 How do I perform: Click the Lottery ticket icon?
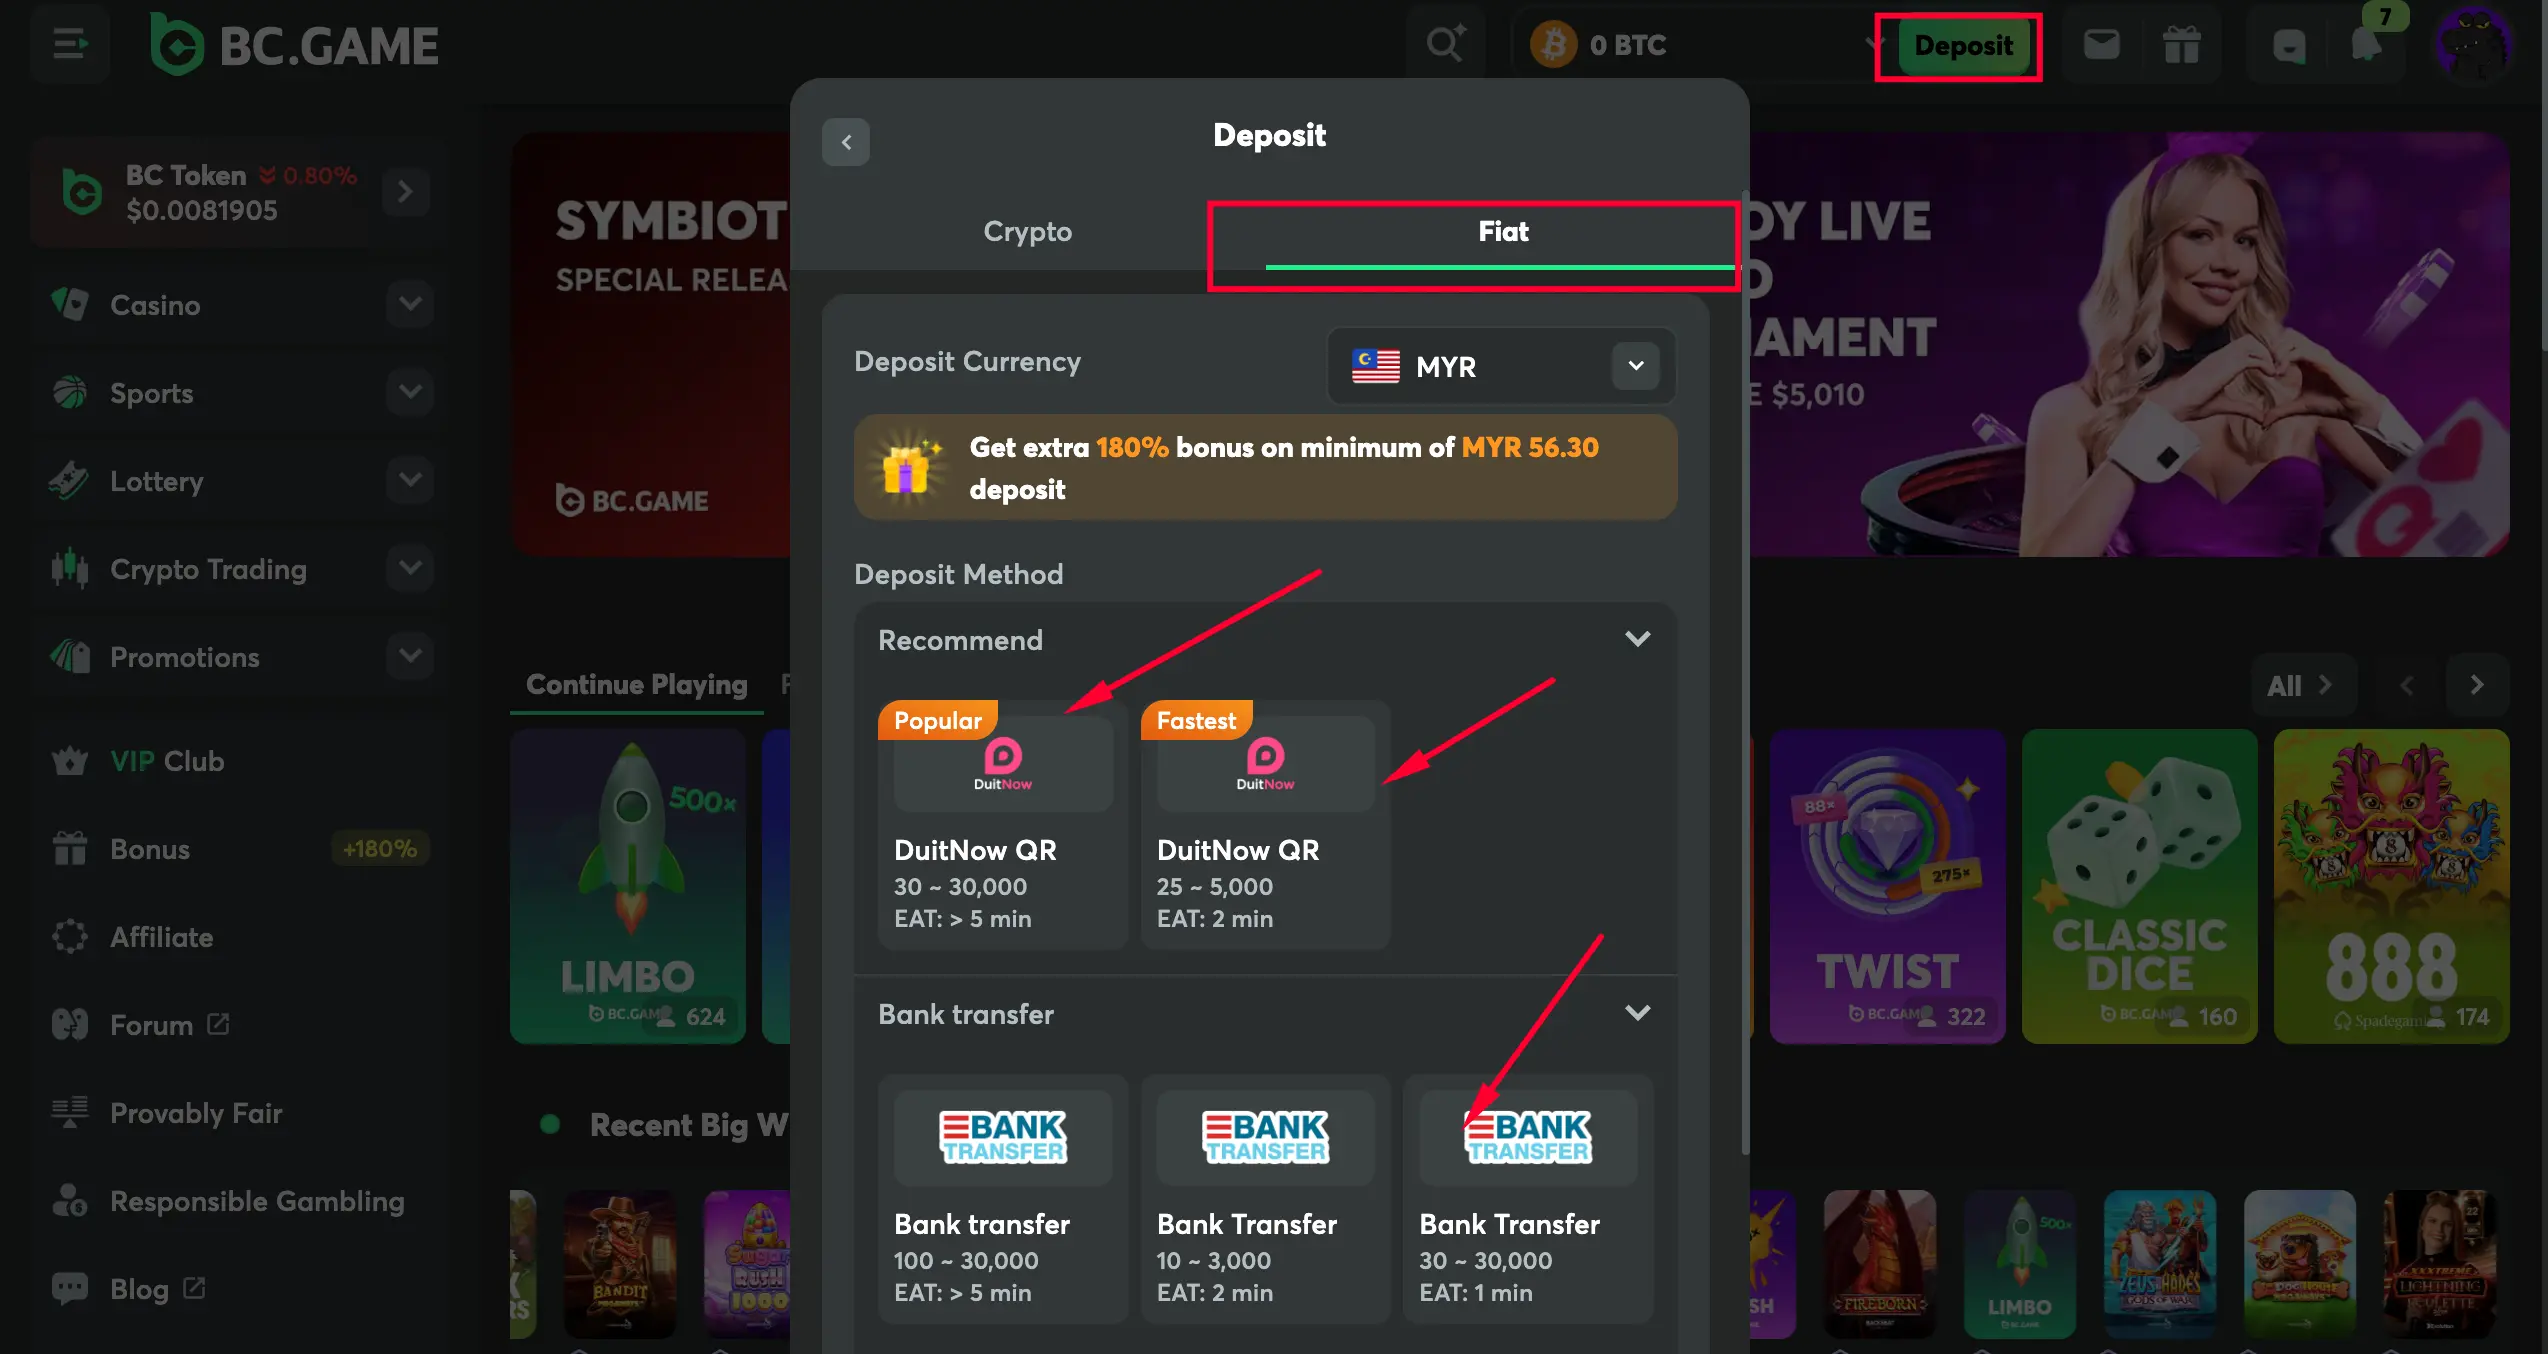click(x=70, y=480)
